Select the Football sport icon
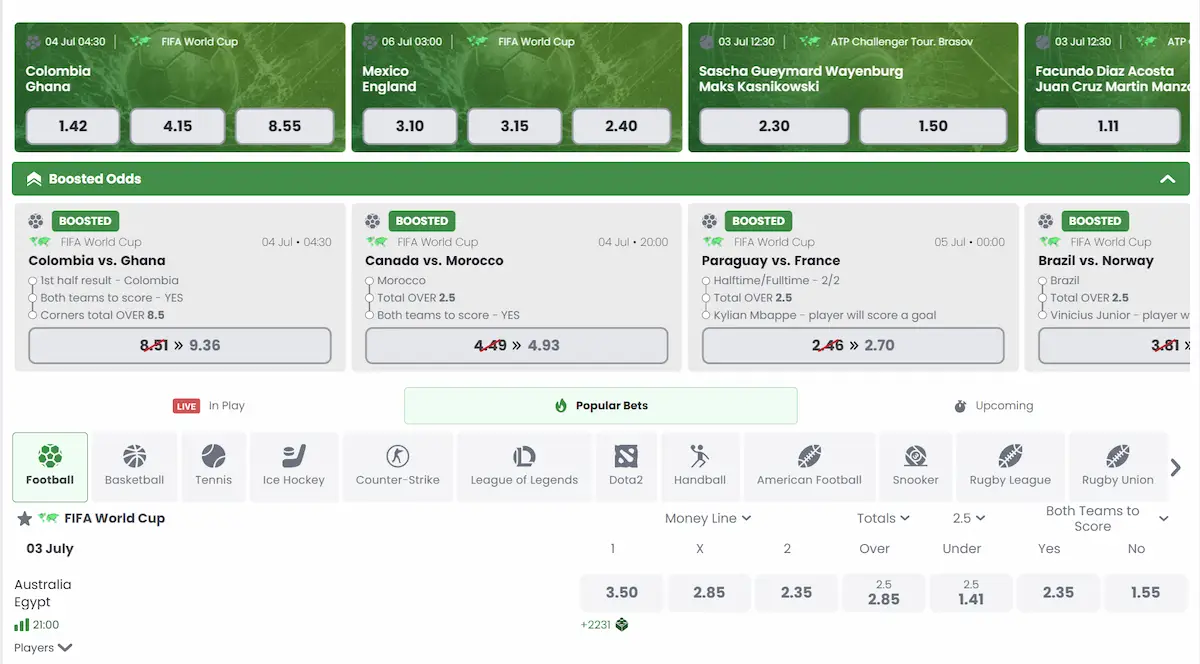Image resolution: width=1200 pixels, height=664 pixels. (50, 466)
